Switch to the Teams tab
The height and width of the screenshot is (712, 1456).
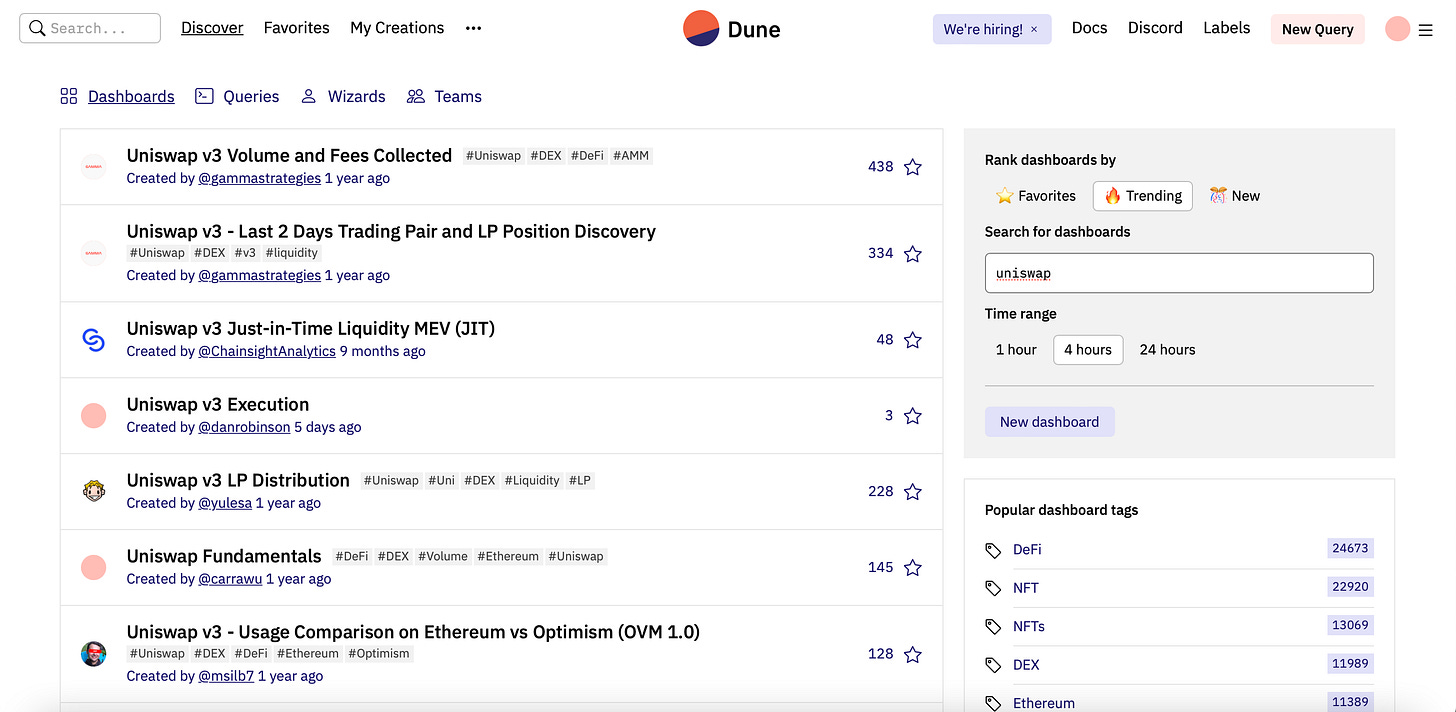(x=444, y=97)
